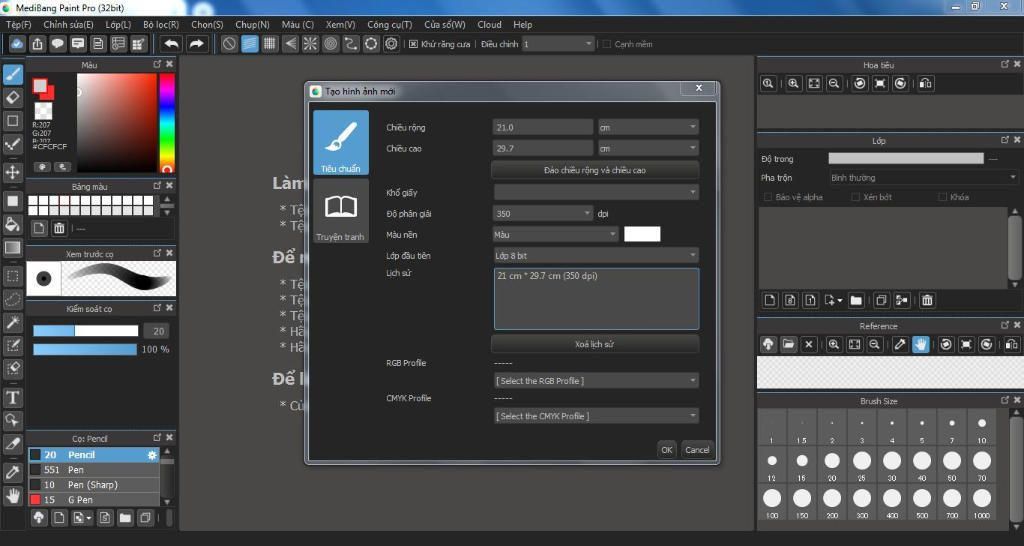Open the Help menu

[x=522, y=24]
